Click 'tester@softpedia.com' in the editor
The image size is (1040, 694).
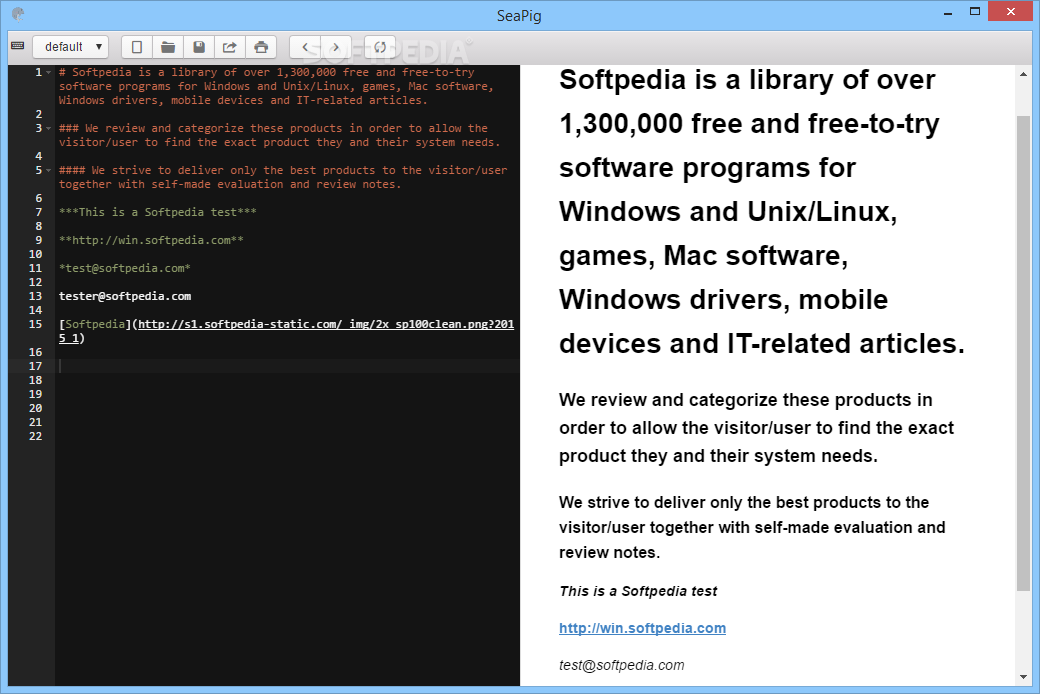(x=125, y=297)
